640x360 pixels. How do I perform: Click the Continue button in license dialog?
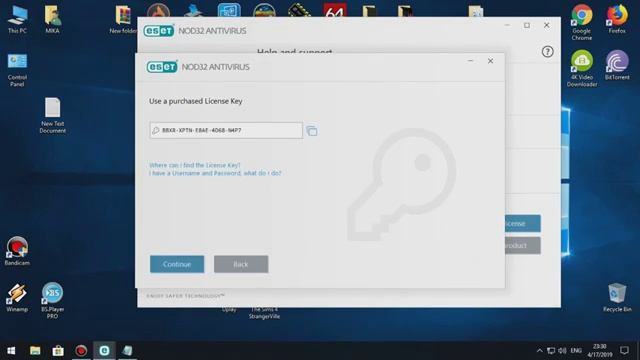(177, 264)
